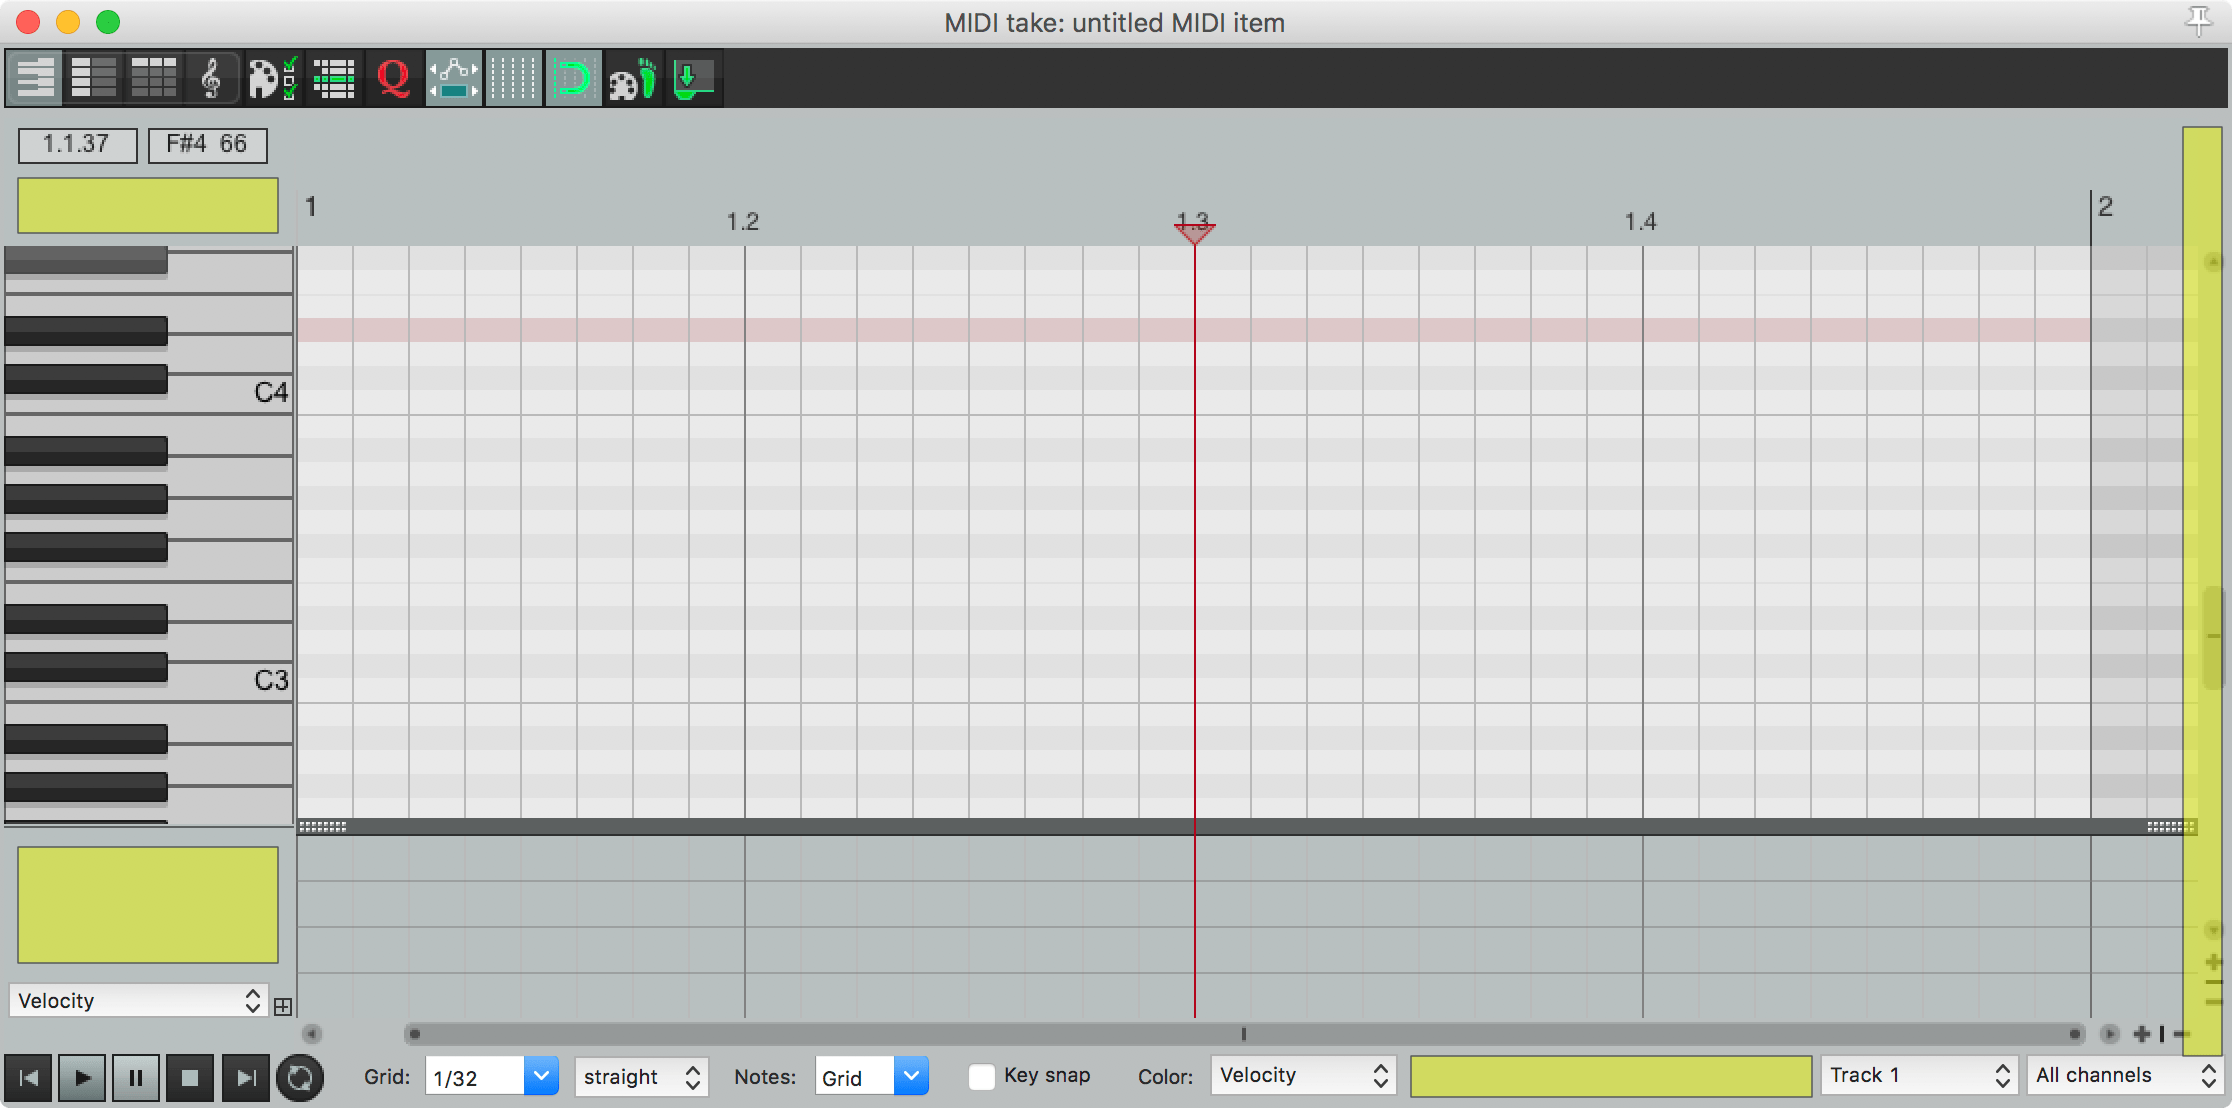Expand the Color Velocity dropdown

(1302, 1076)
